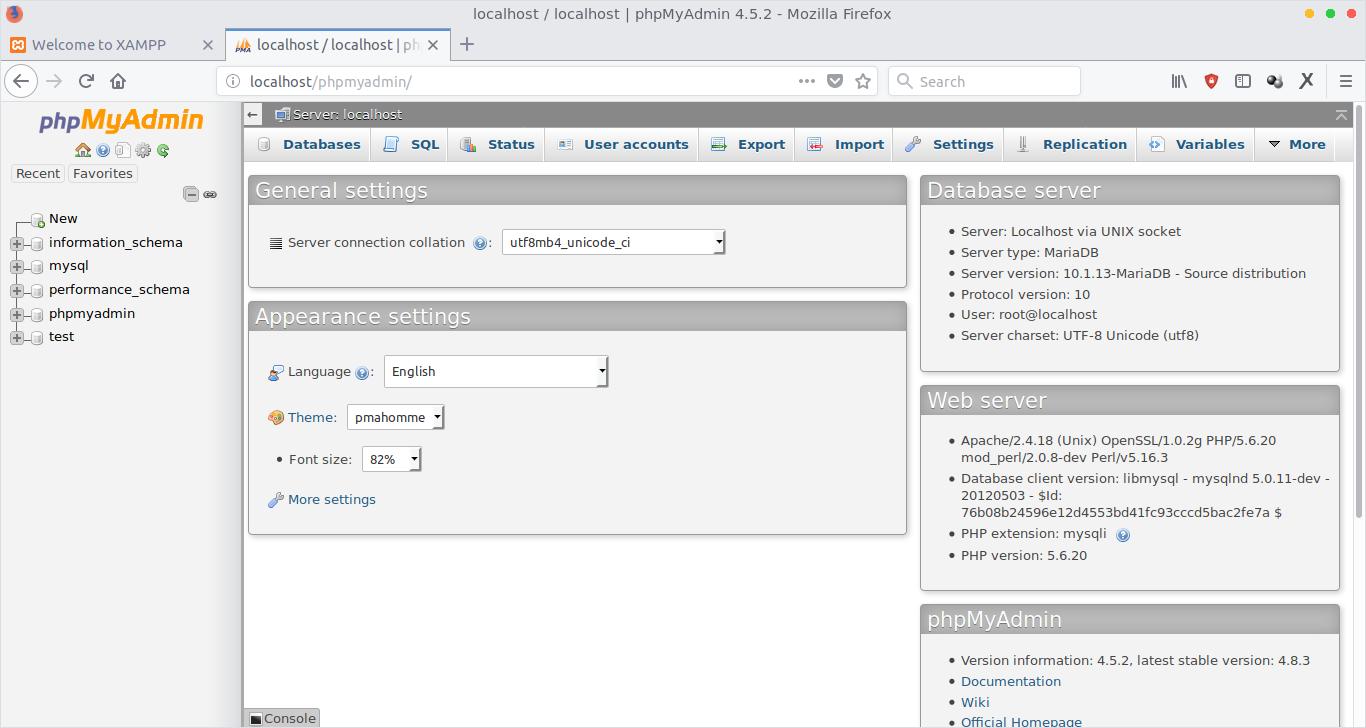Screen dimensions: 1366x728
Task: Click the New database icon in tree
Action: pos(37,219)
